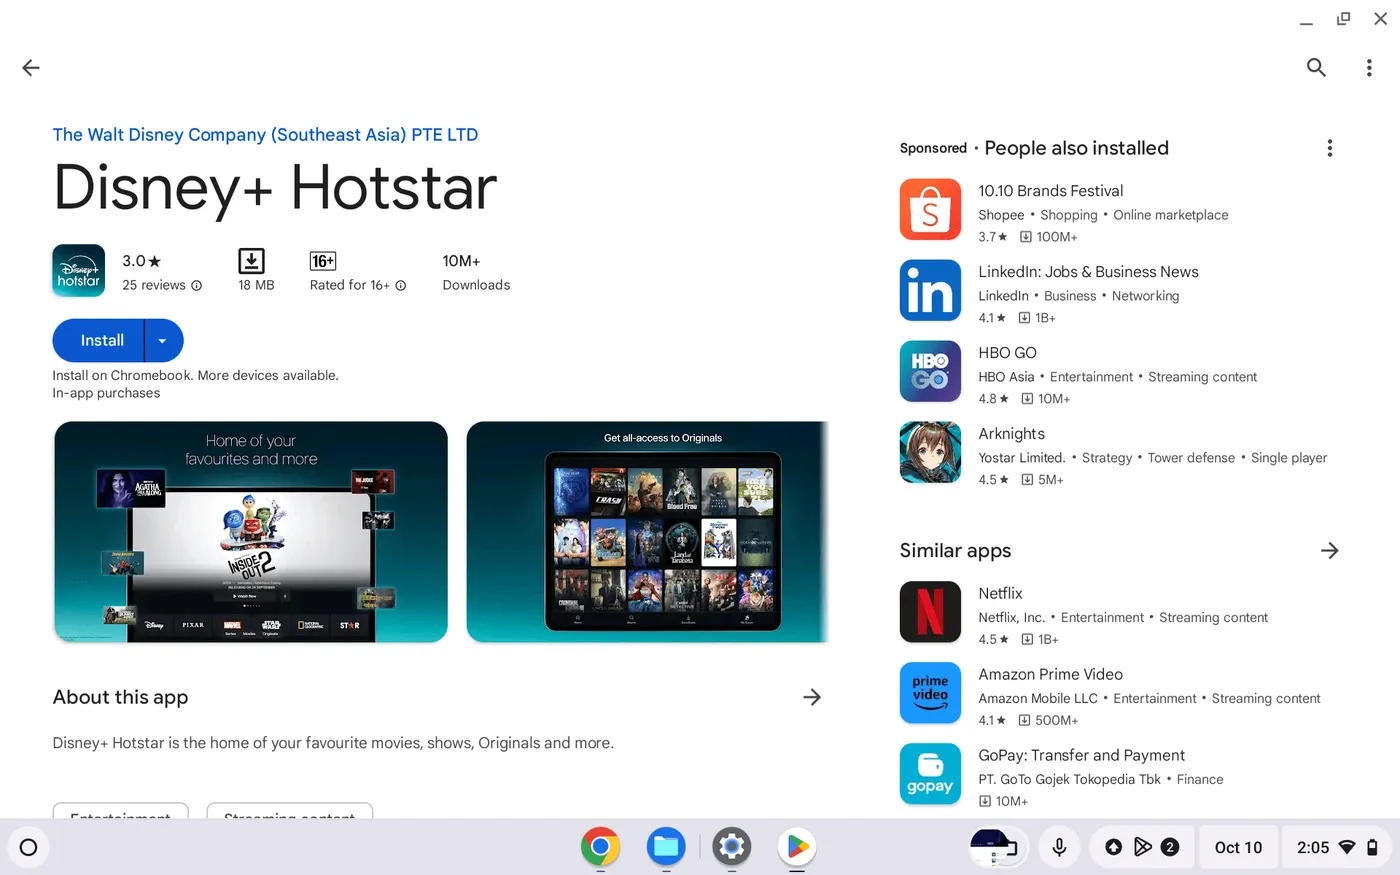
Task: Expand the Install dropdown arrow
Action: (x=163, y=341)
